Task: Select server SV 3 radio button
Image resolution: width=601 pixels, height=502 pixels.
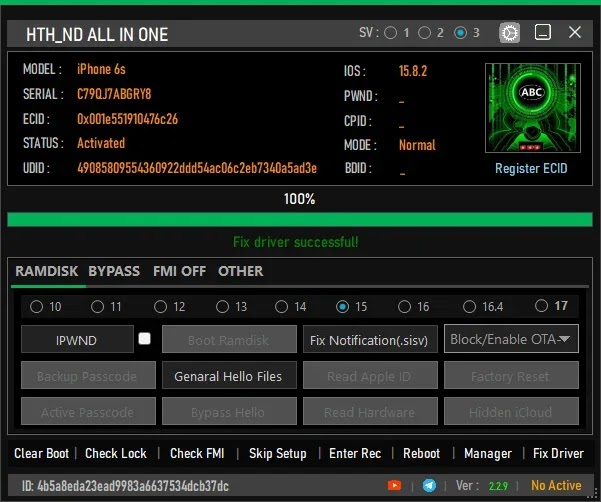Action: [x=460, y=33]
